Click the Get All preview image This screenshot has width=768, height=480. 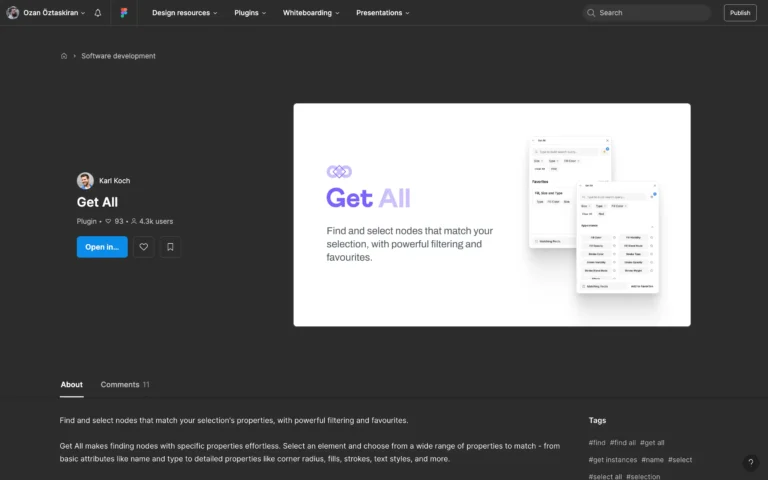[491, 214]
